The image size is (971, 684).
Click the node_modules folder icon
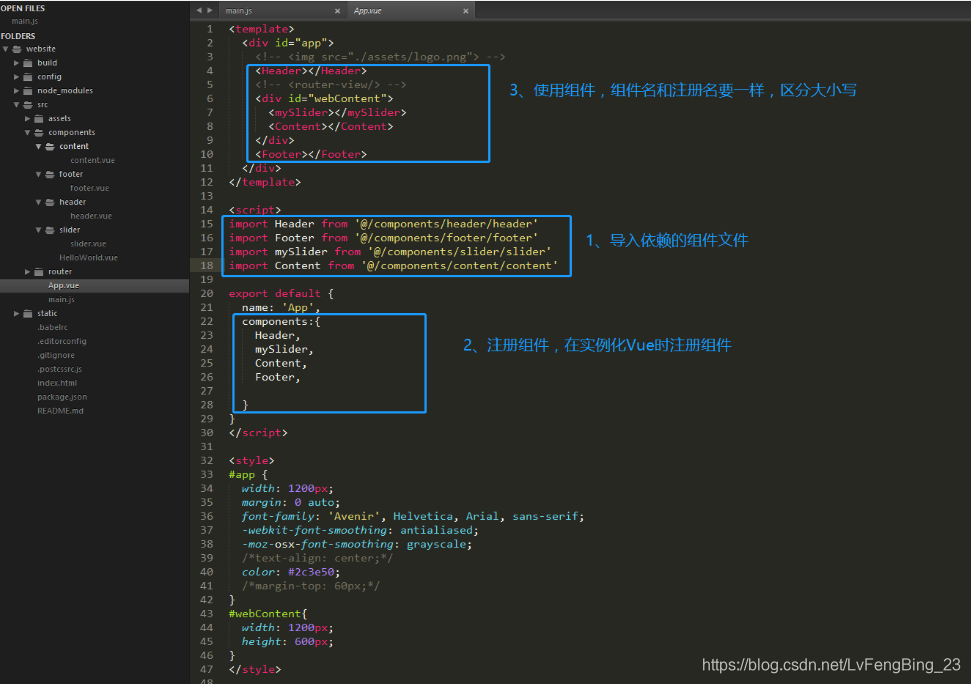28,90
